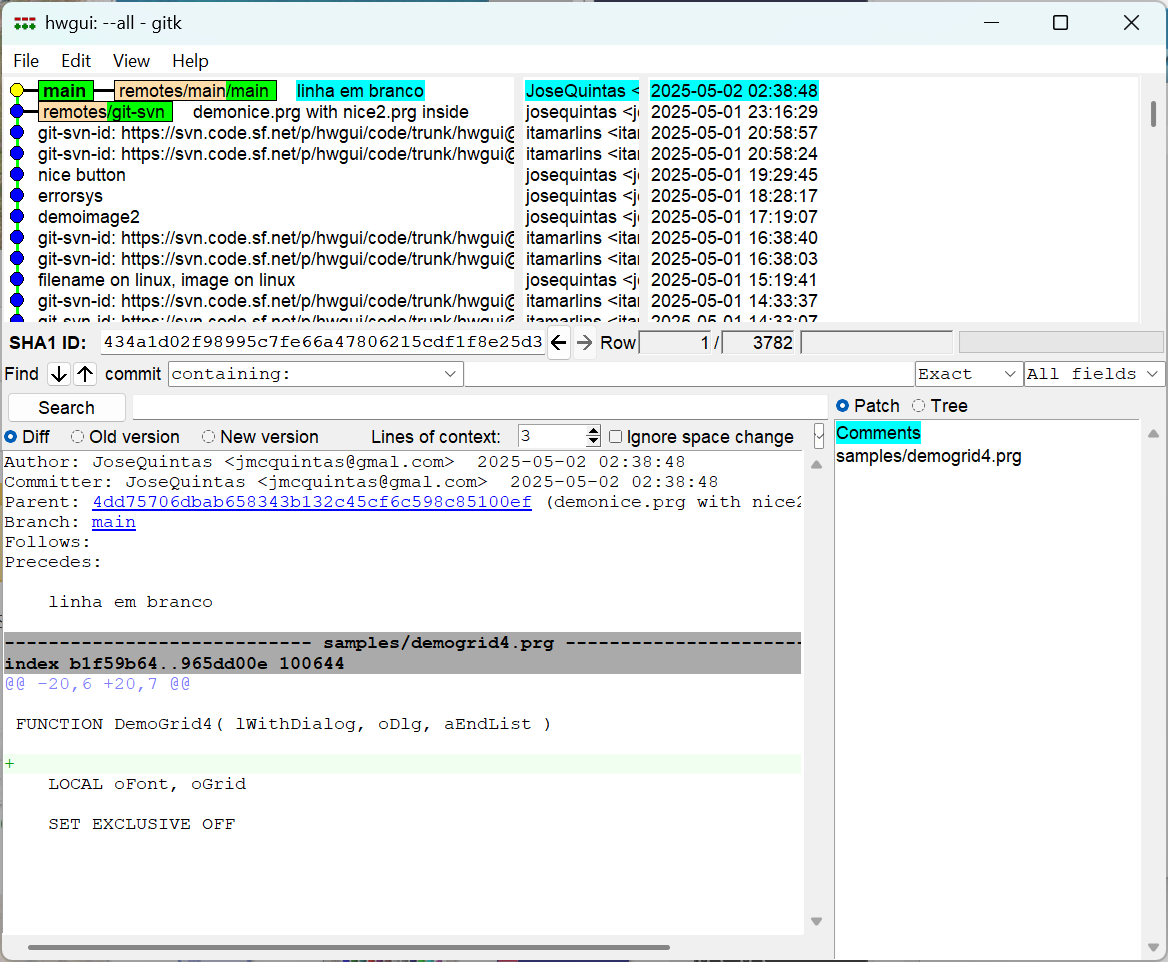
Task: Open the 'containing:' commit search dropdown
Action: 315,374
